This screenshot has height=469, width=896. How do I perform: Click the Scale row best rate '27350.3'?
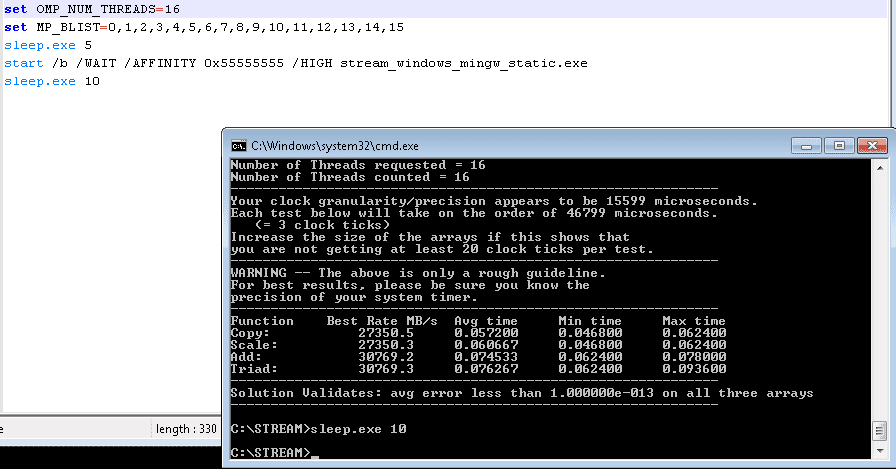click(386, 345)
